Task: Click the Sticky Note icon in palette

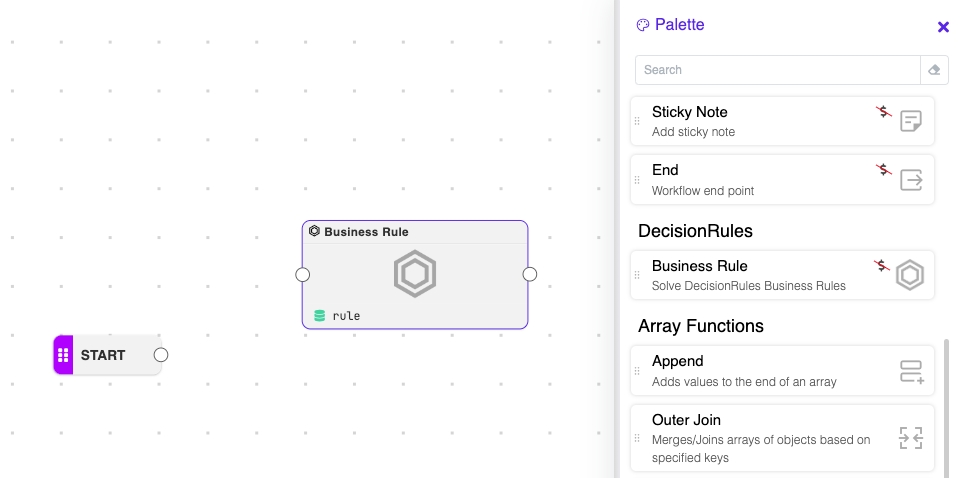Action: point(910,122)
